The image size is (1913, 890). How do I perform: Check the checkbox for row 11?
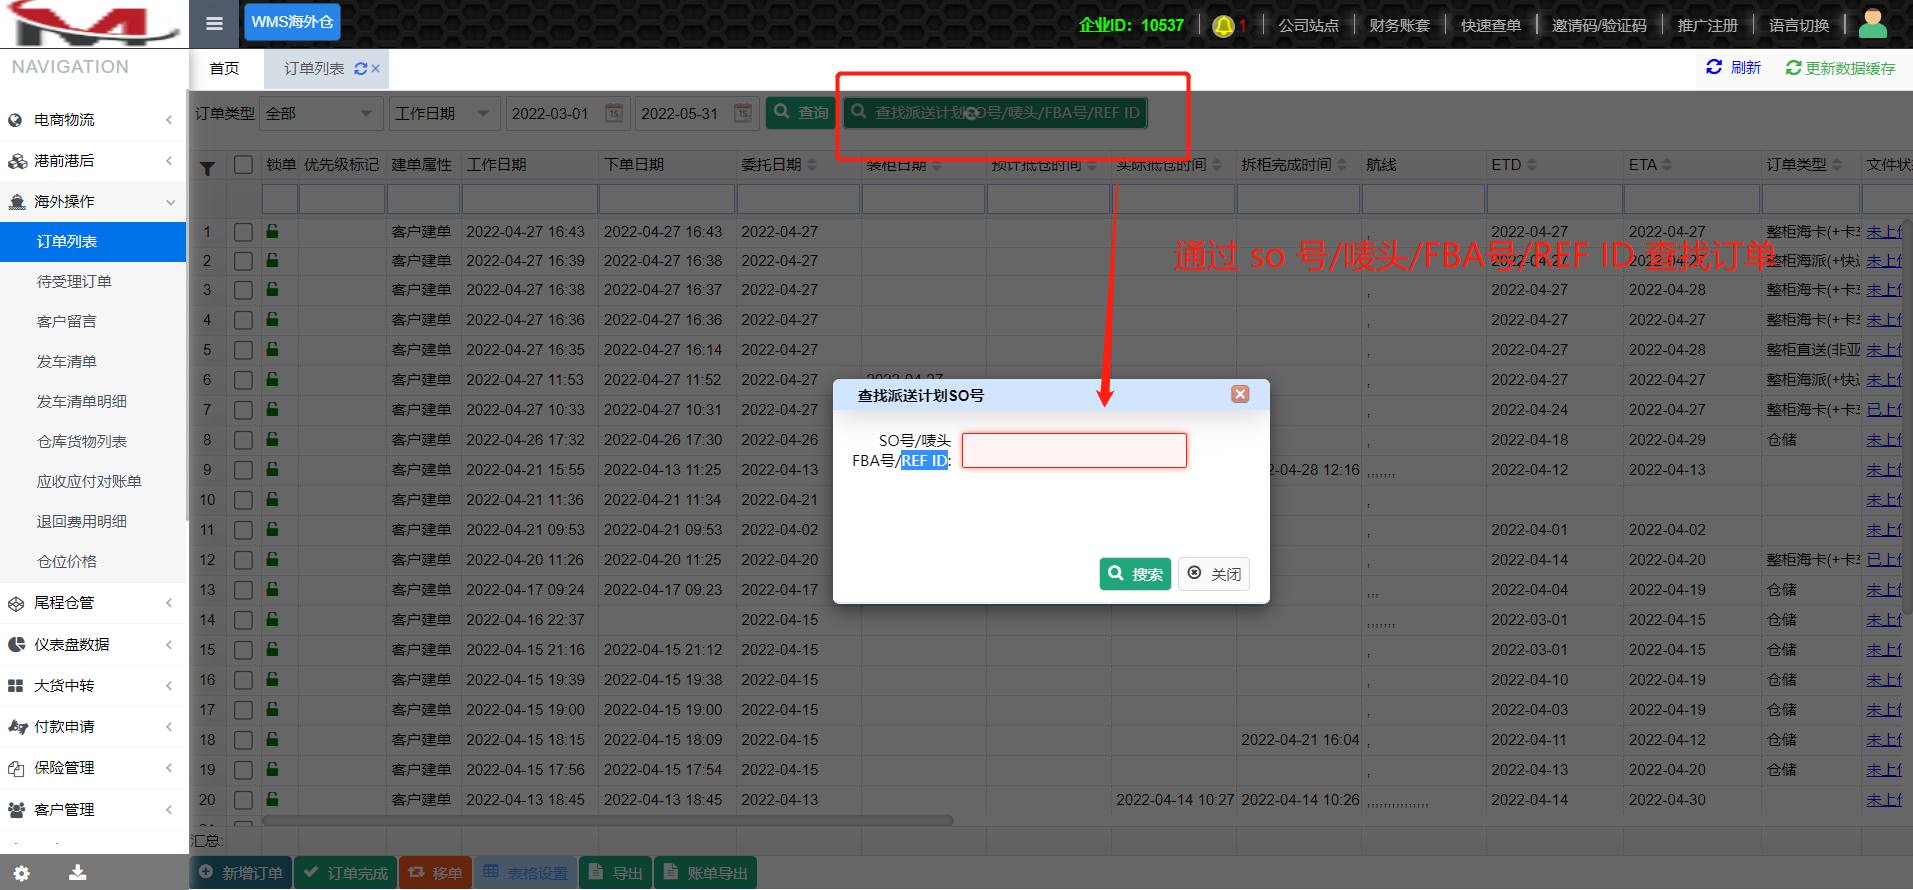[243, 530]
